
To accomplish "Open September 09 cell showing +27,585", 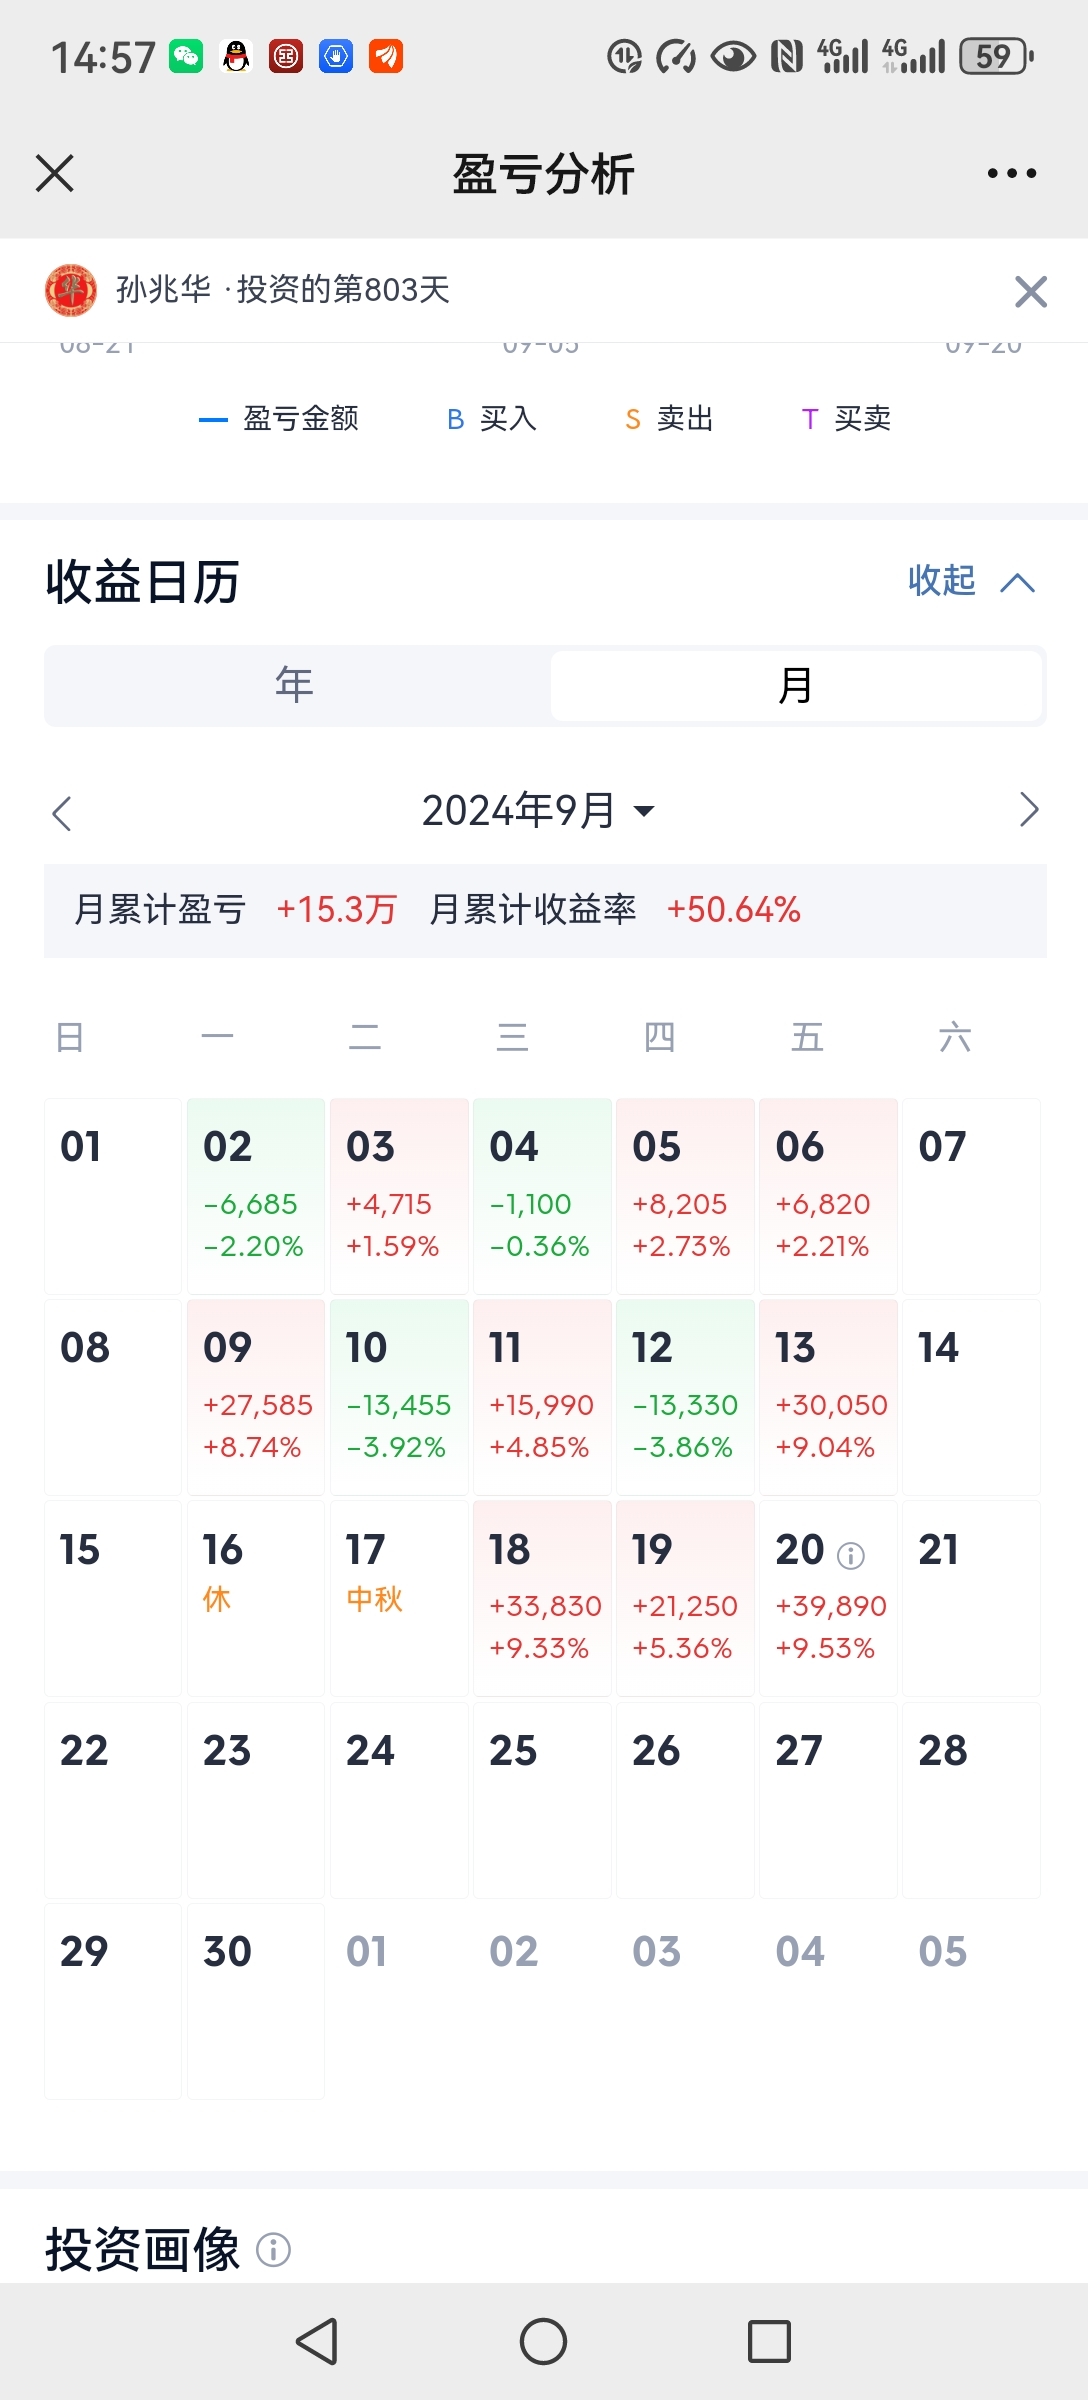I will [x=256, y=1397].
